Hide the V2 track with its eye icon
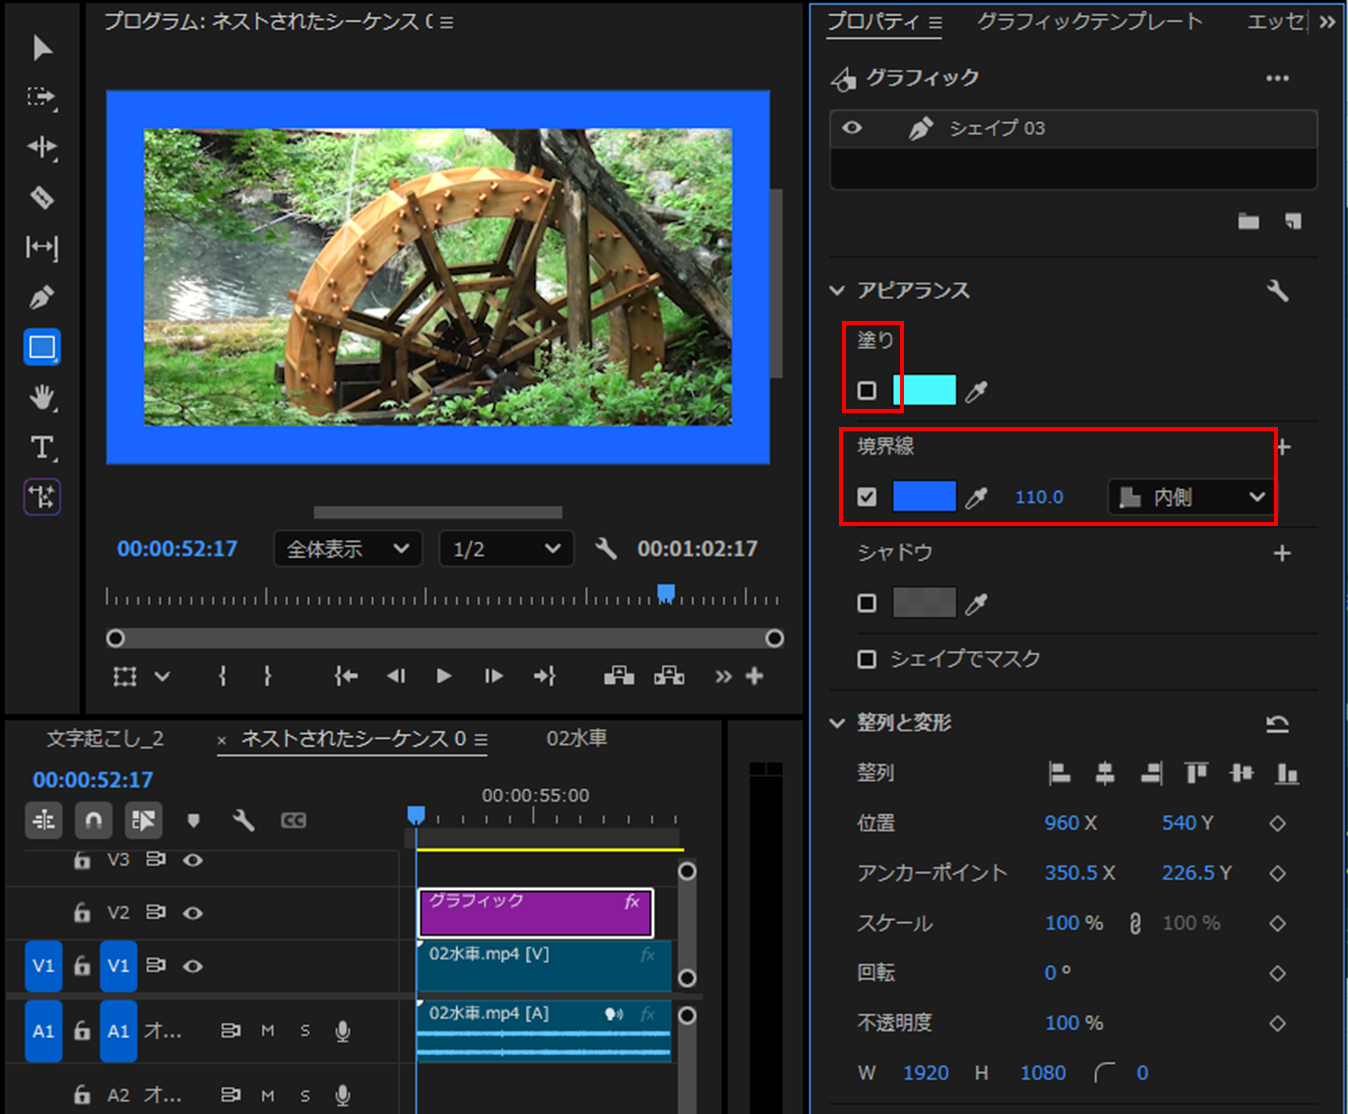This screenshot has width=1348, height=1114. (193, 913)
